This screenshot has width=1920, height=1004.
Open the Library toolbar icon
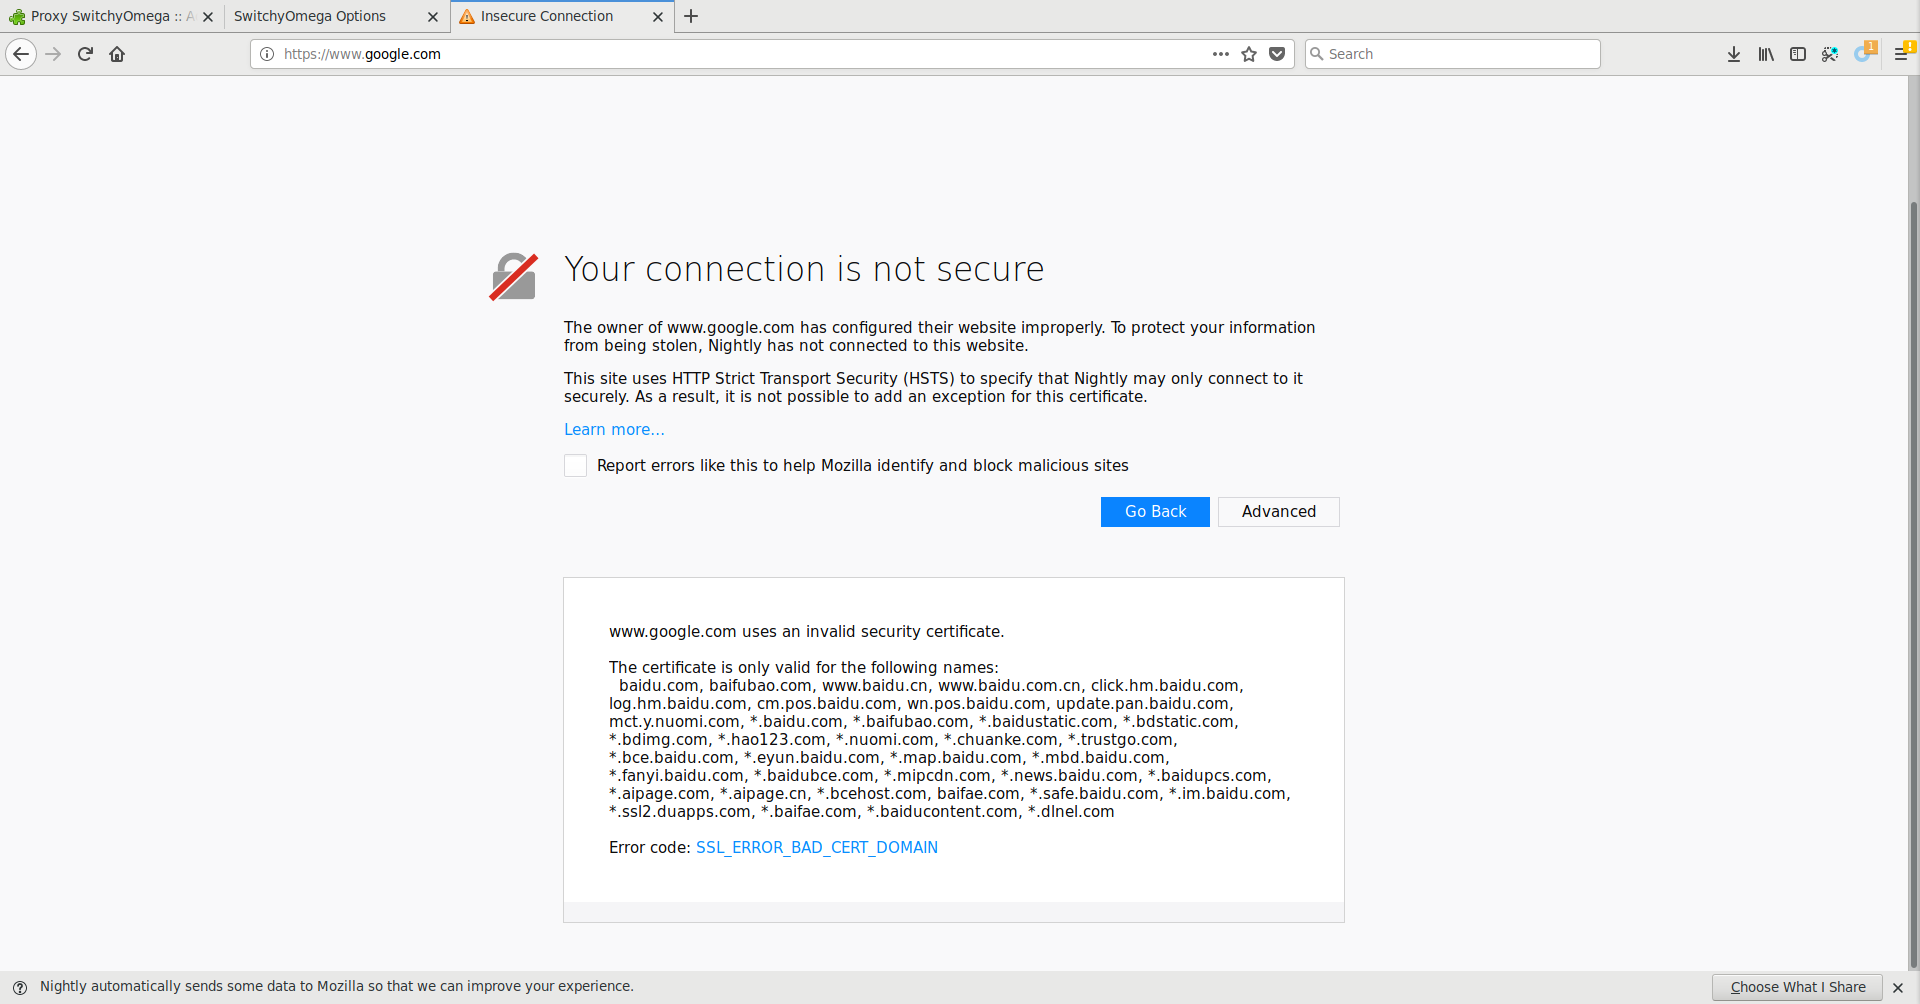pyautogui.click(x=1766, y=54)
